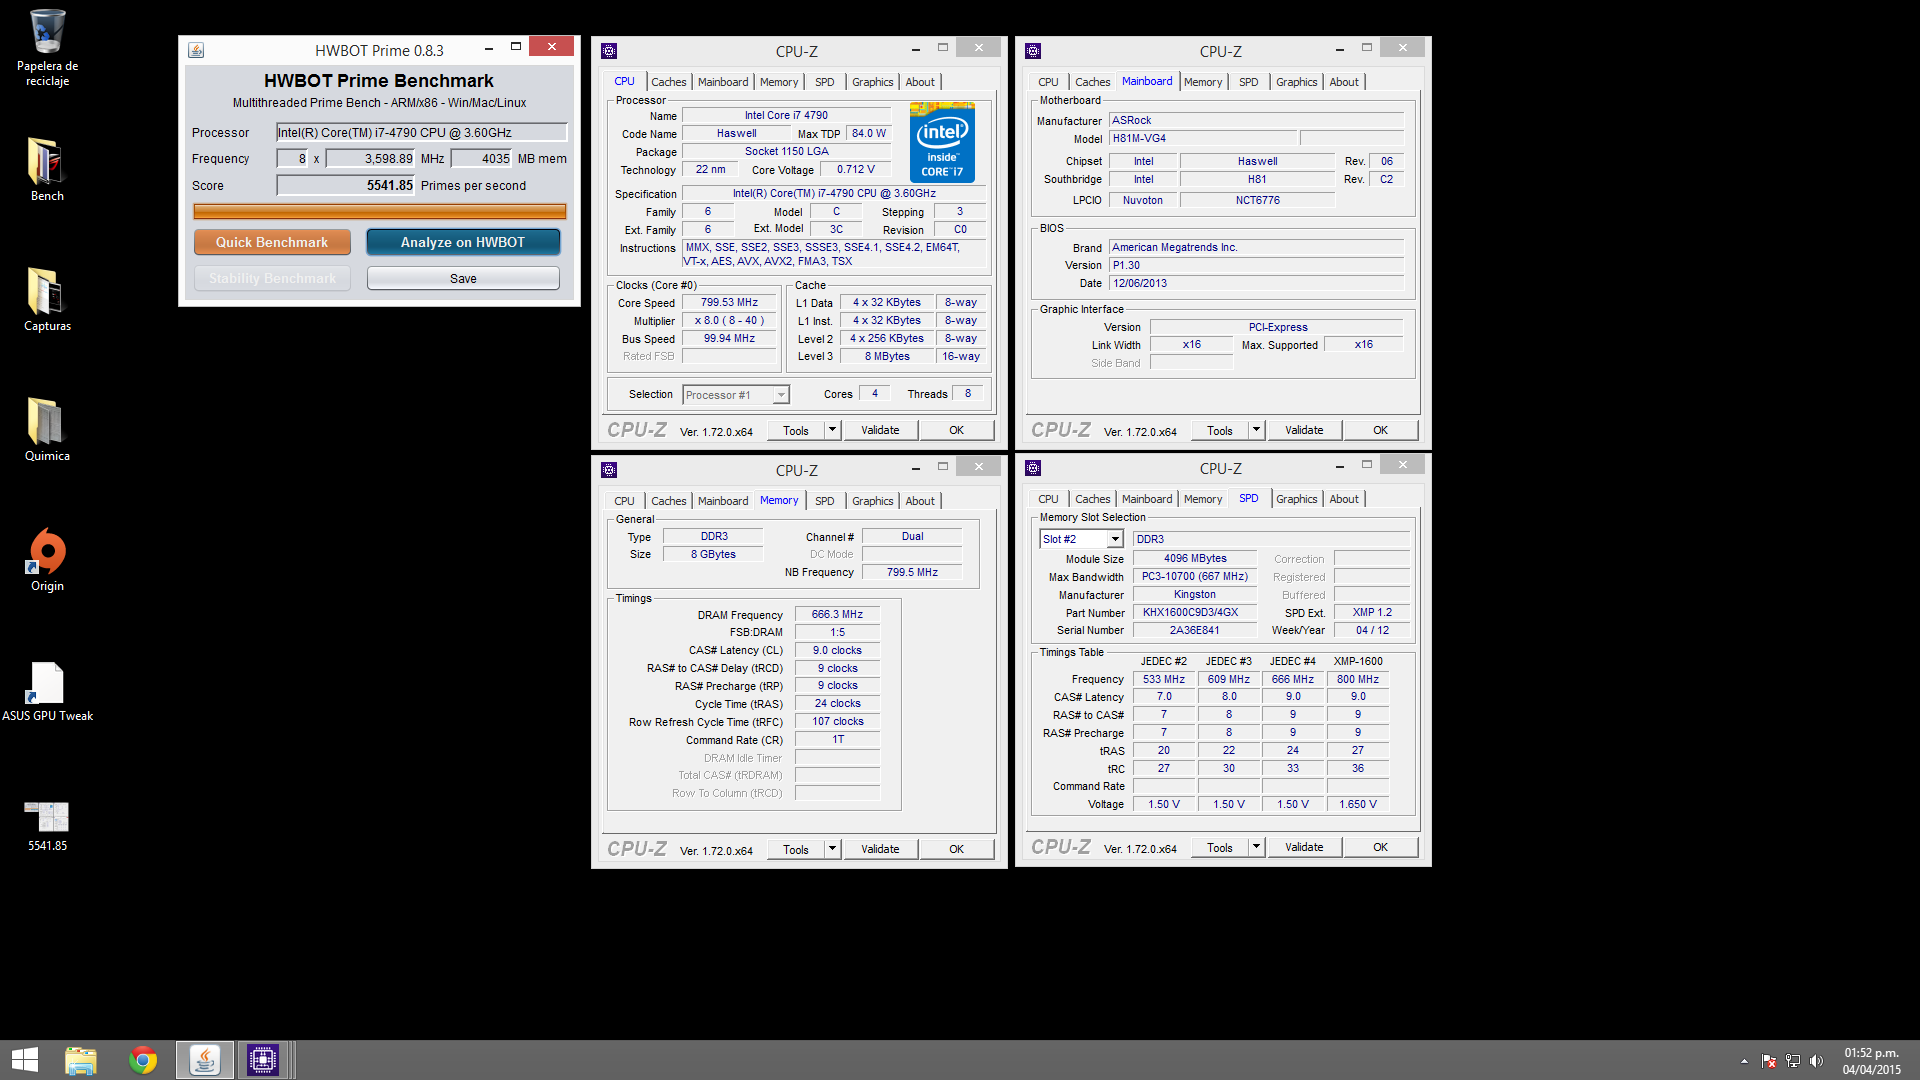Expand Tools arrow in the SPD window
The width and height of the screenshot is (1920, 1080).
tap(1256, 847)
